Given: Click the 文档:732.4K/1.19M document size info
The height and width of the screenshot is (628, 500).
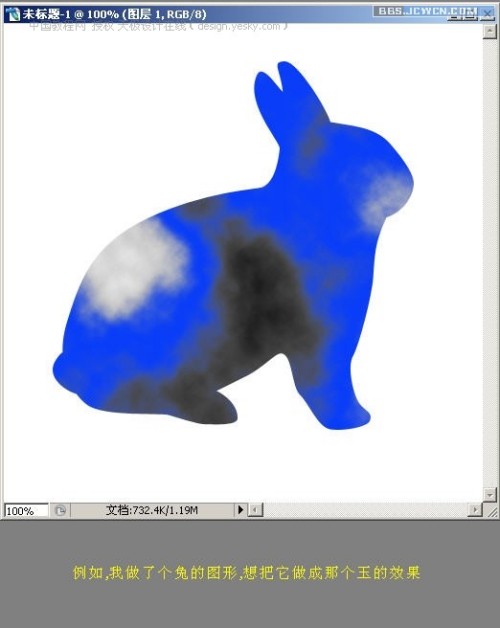Looking at the screenshot, I should coord(152,510).
